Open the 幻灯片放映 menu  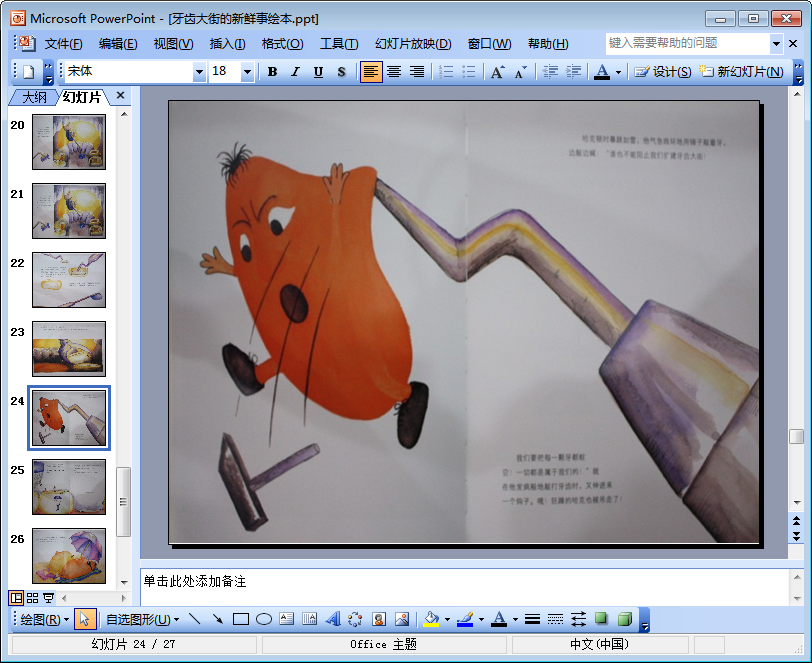pyautogui.click(x=413, y=44)
